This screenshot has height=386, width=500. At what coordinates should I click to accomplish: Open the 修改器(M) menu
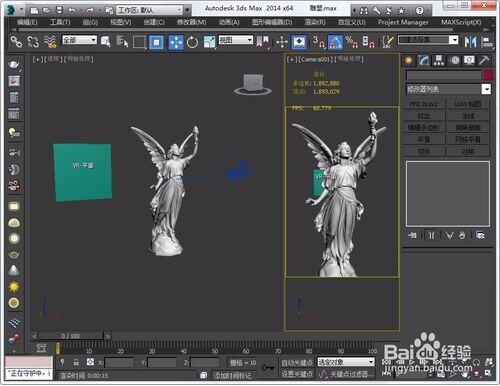(x=191, y=22)
